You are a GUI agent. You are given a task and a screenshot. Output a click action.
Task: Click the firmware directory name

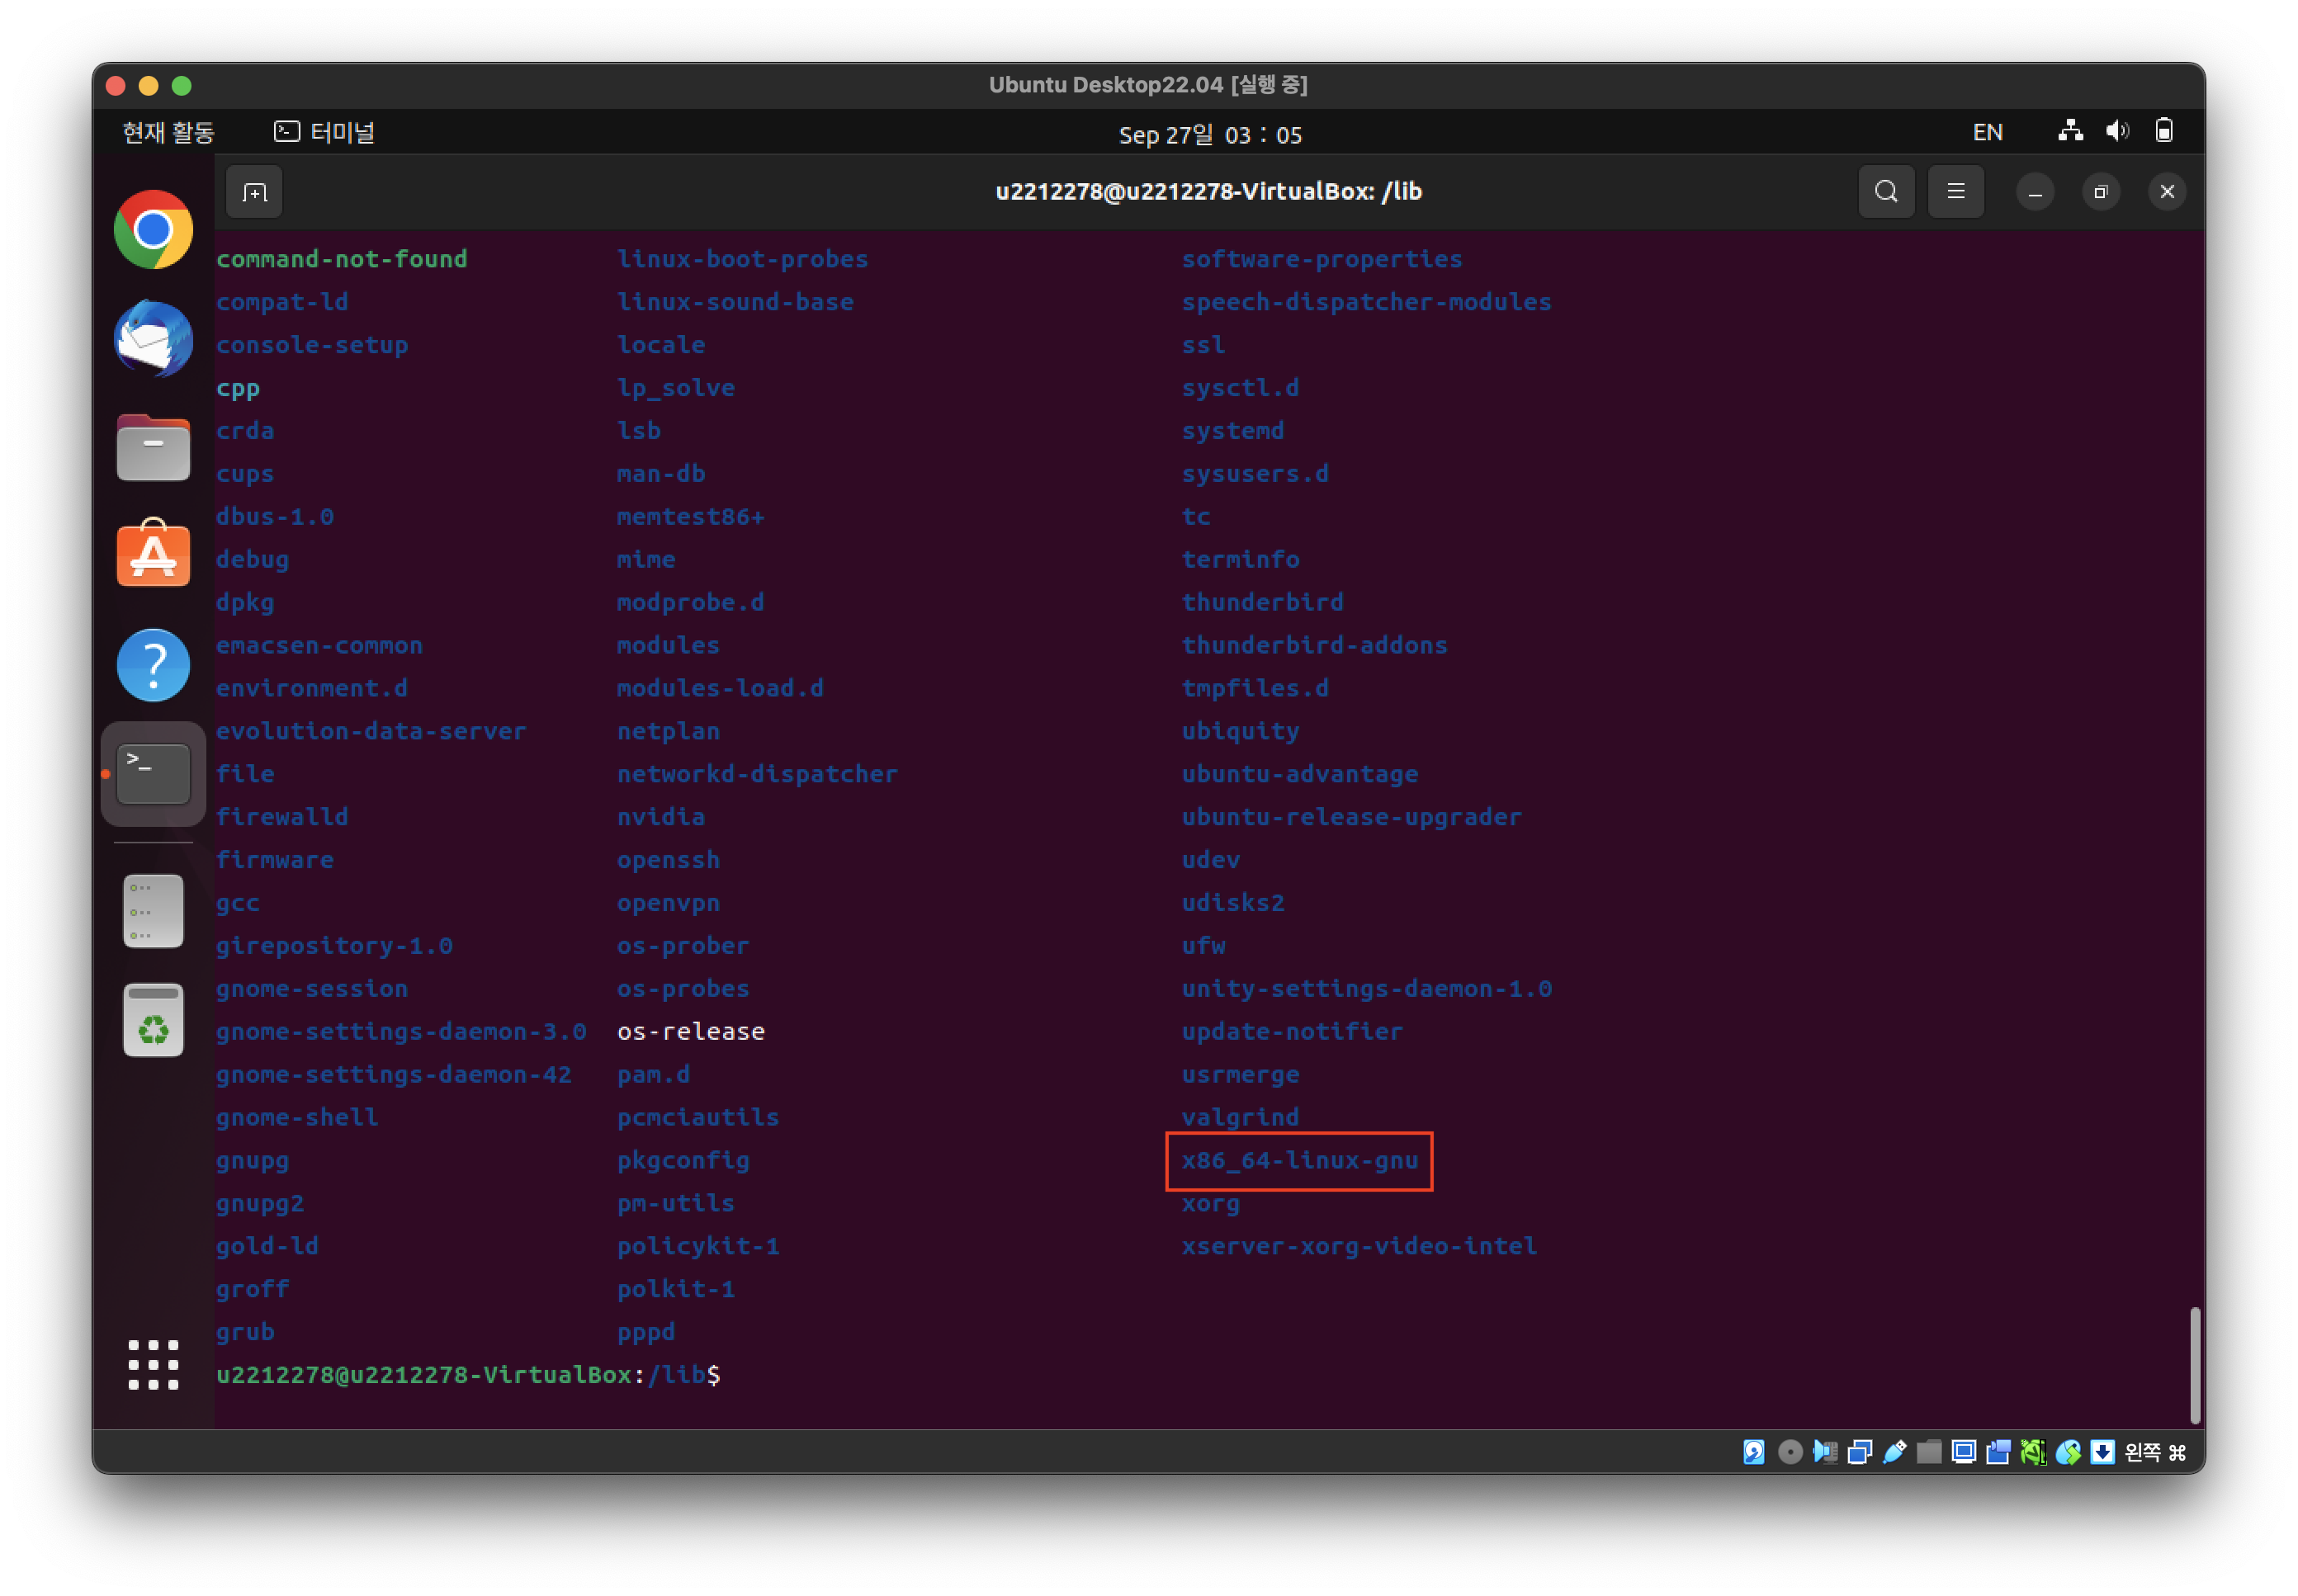(275, 860)
